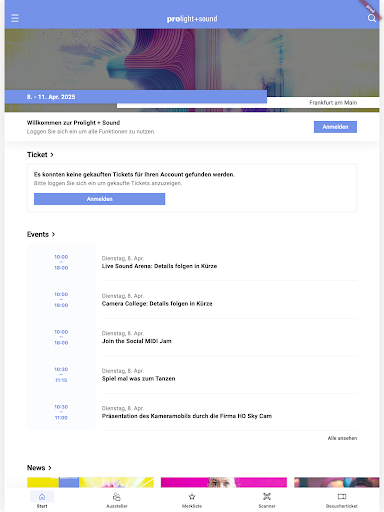Open Merkliste star icon
Image resolution: width=384 pixels, height=512 pixels.
[192, 497]
